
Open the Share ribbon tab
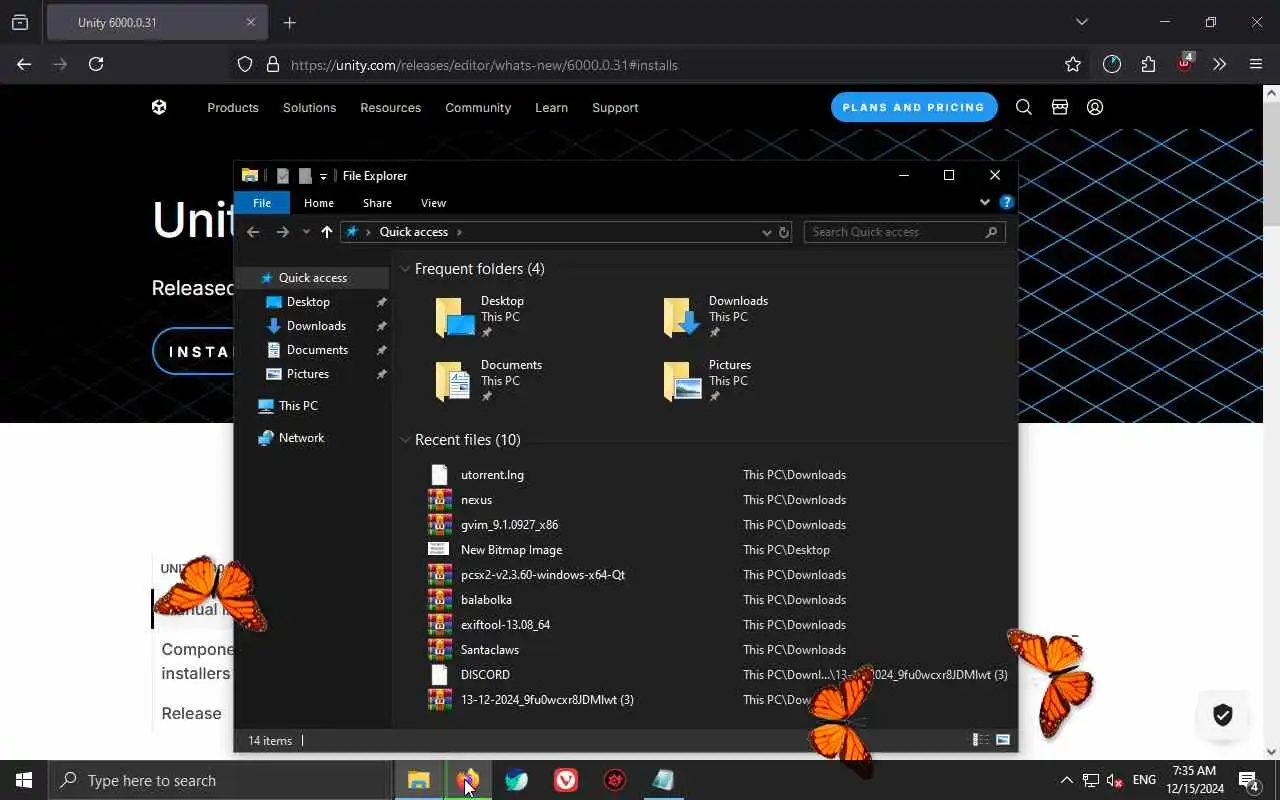(377, 203)
